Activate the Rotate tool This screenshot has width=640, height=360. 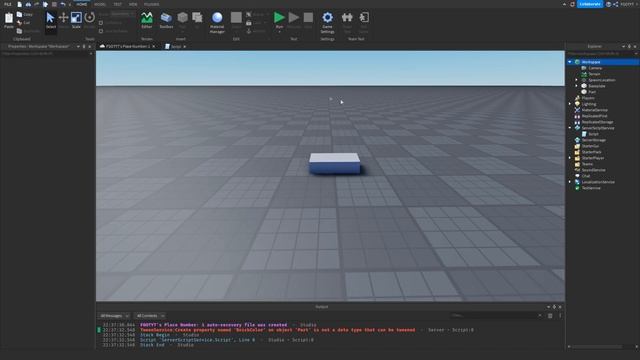(89, 20)
